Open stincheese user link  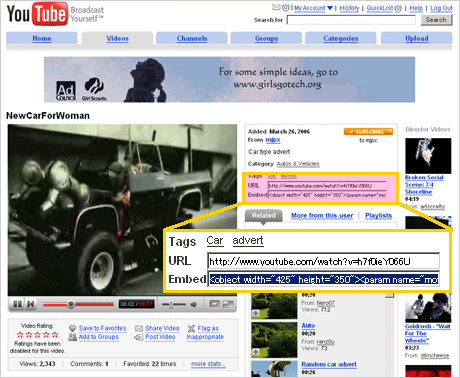435,356
